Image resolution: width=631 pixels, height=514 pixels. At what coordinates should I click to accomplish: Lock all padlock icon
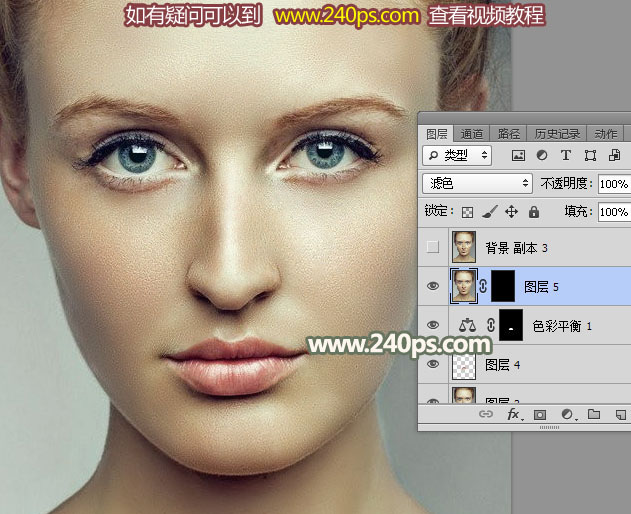click(534, 211)
